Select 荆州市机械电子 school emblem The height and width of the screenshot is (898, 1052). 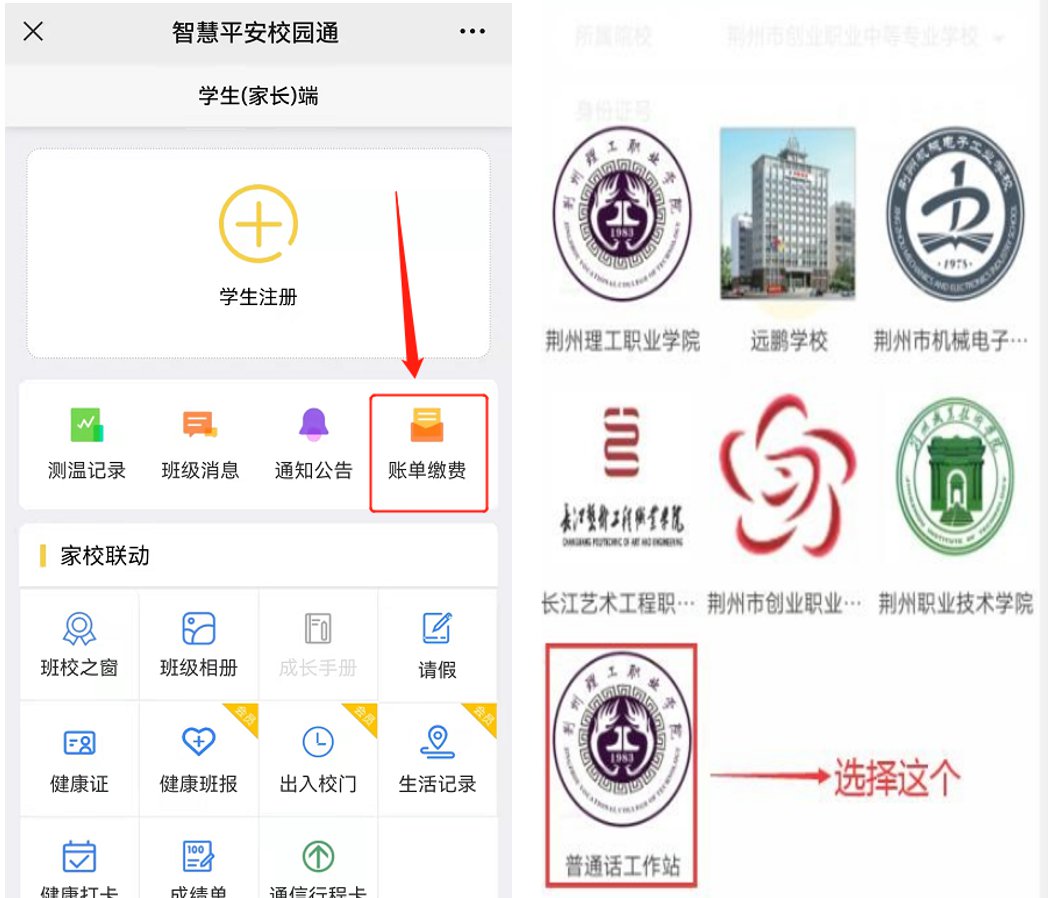pyautogui.click(x=955, y=213)
